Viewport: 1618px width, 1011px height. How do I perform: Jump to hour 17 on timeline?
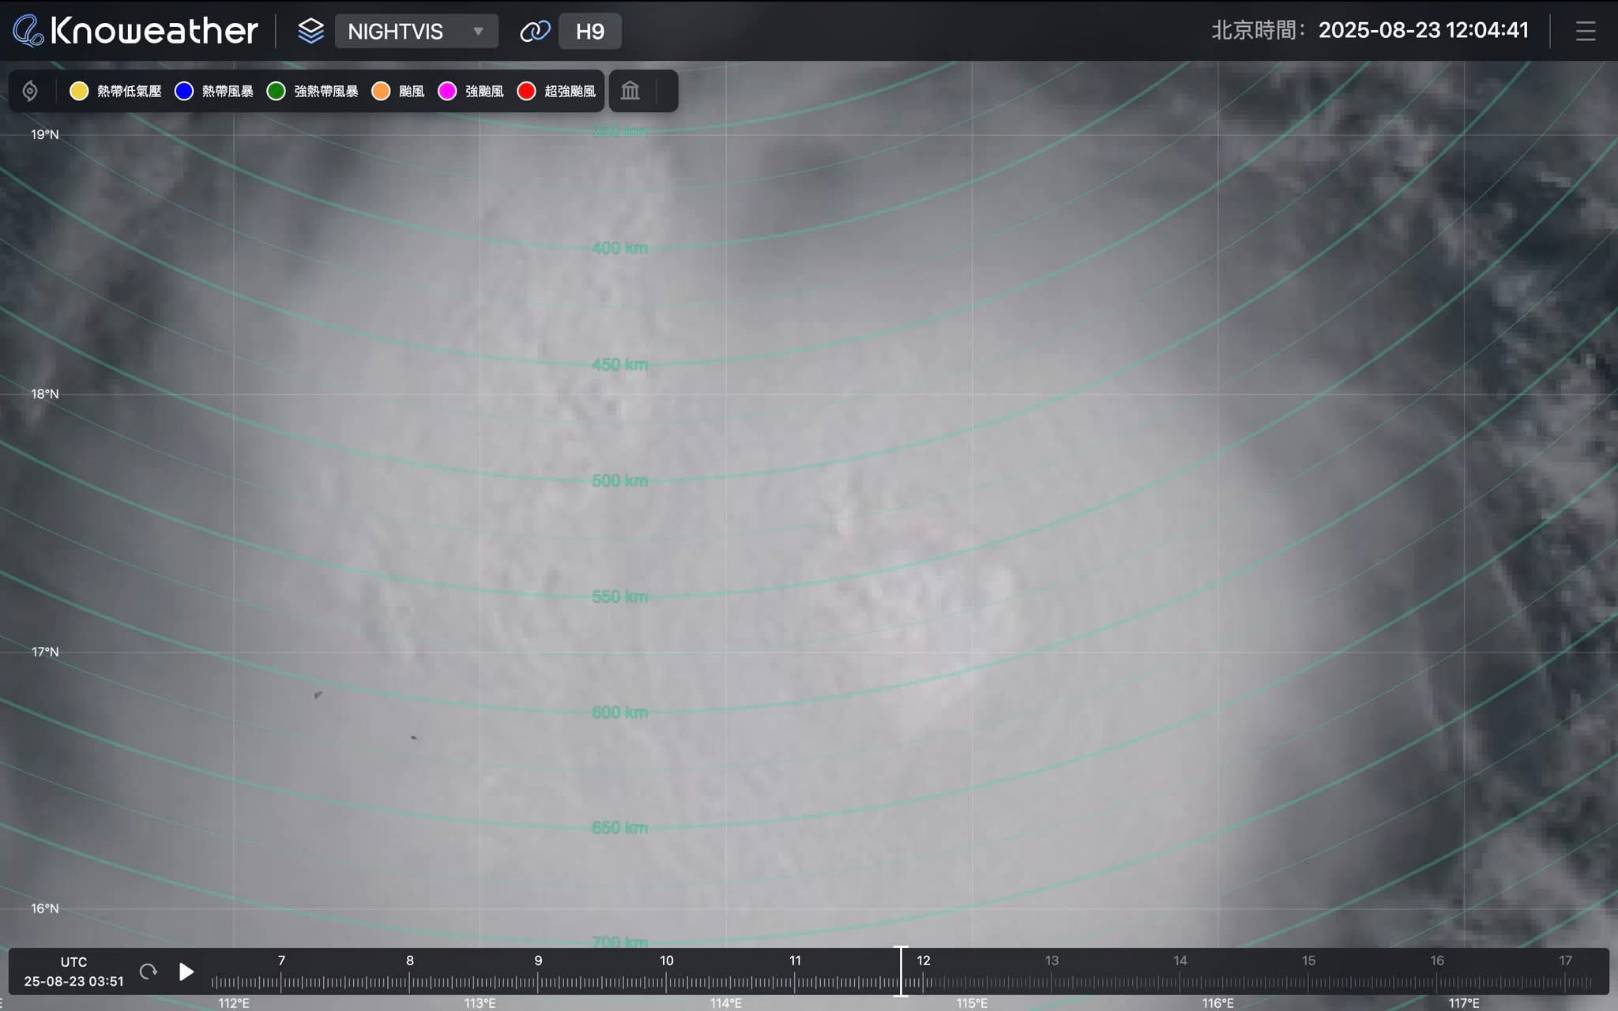tap(1565, 960)
